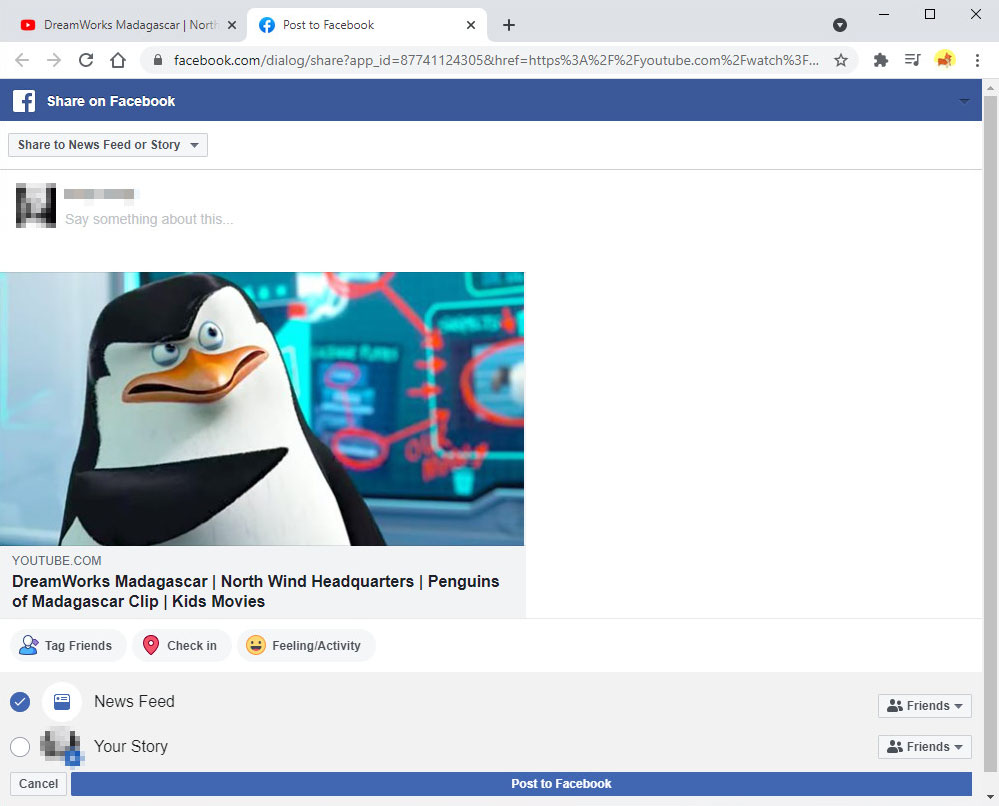
Task: Open the header dropdown arrow at the right end
Action: coord(964,101)
